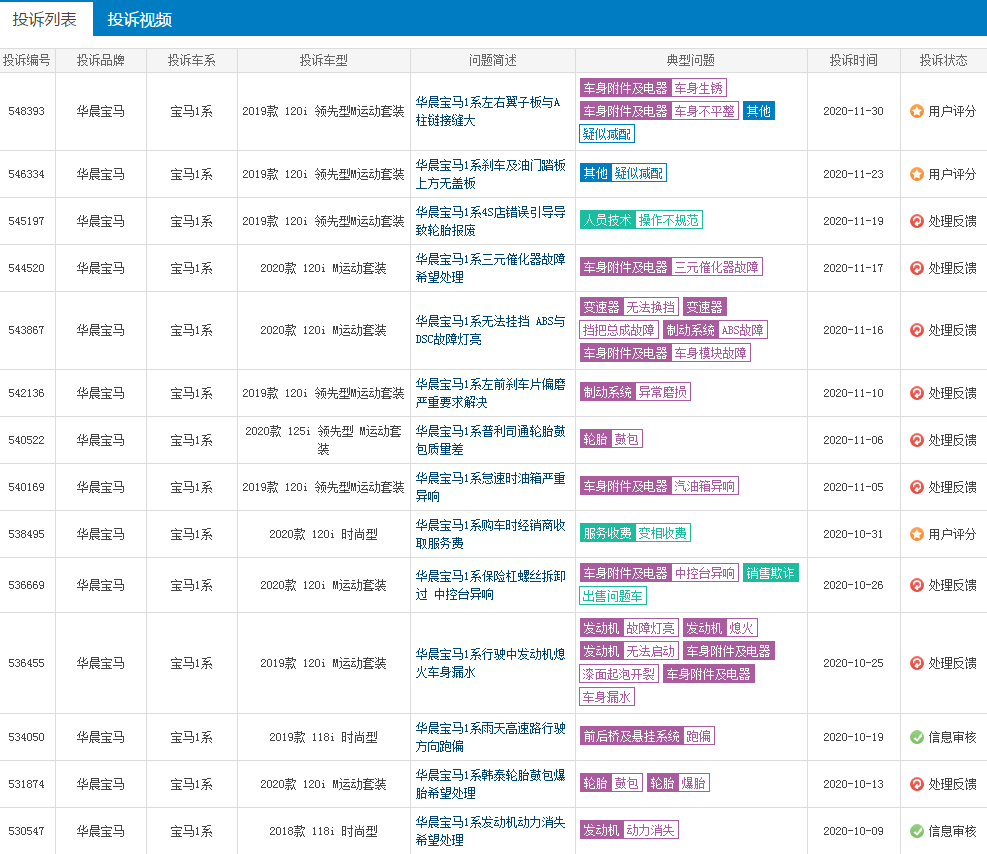Click the 车身生锈 issue tag
Screen dimensions: 987x854
(699, 88)
